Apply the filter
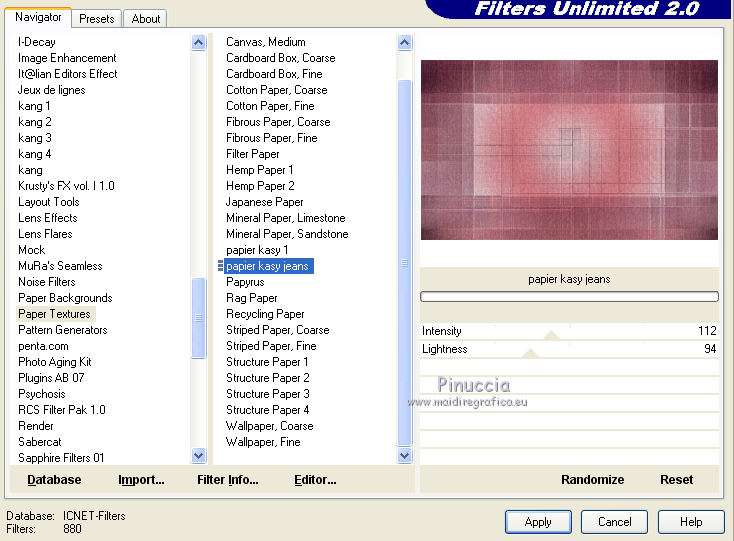 tap(538, 522)
